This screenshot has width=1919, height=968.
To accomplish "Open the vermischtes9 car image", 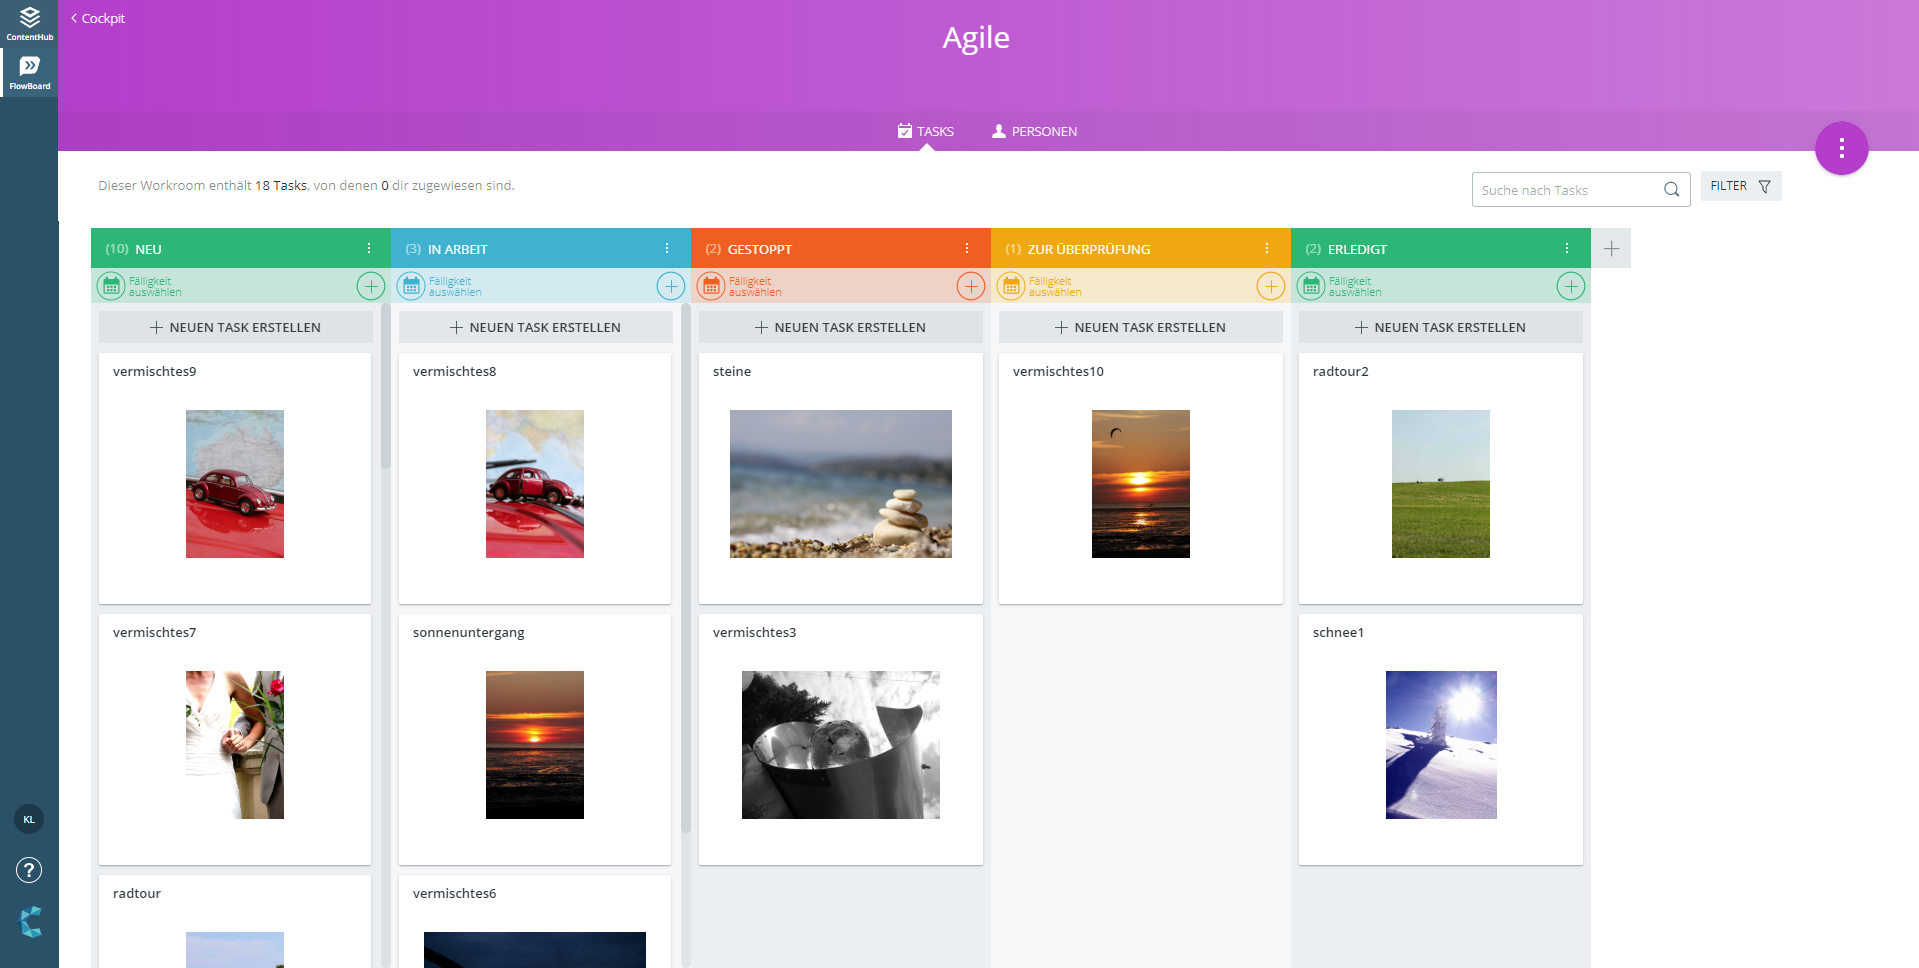I will [x=235, y=484].
